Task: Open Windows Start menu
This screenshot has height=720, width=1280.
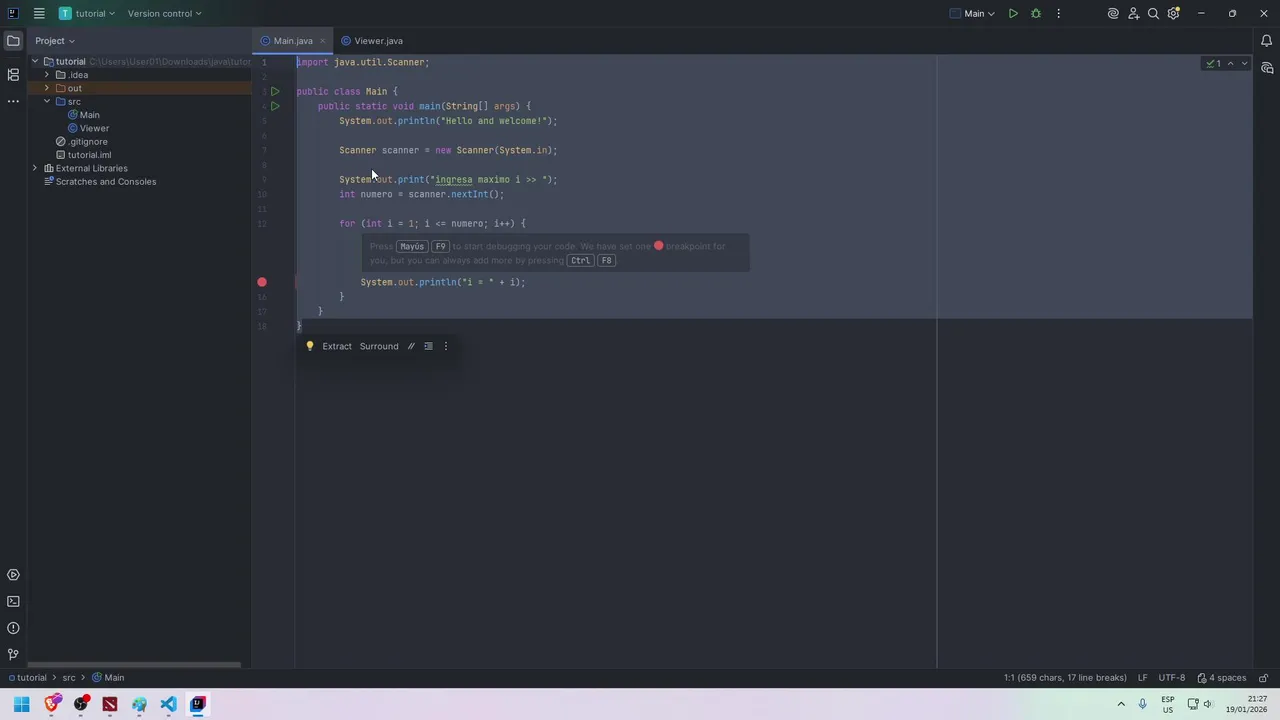Action: click(x=22, y=704)
